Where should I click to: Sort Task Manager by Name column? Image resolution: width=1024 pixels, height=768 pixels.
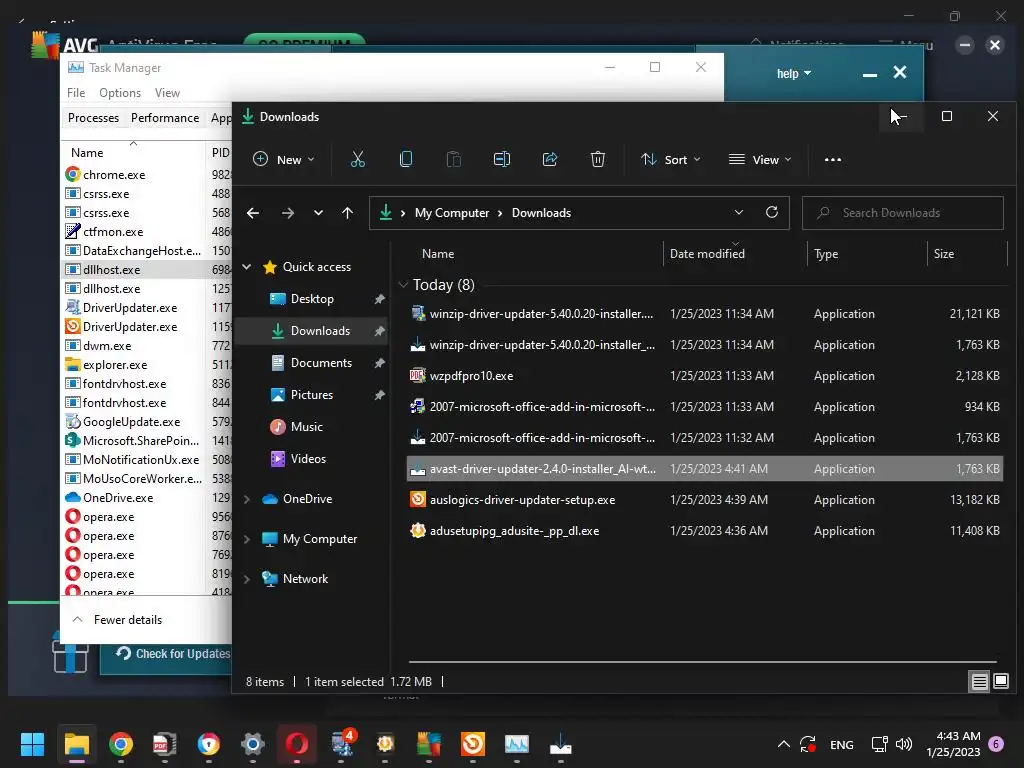(87, 152)
